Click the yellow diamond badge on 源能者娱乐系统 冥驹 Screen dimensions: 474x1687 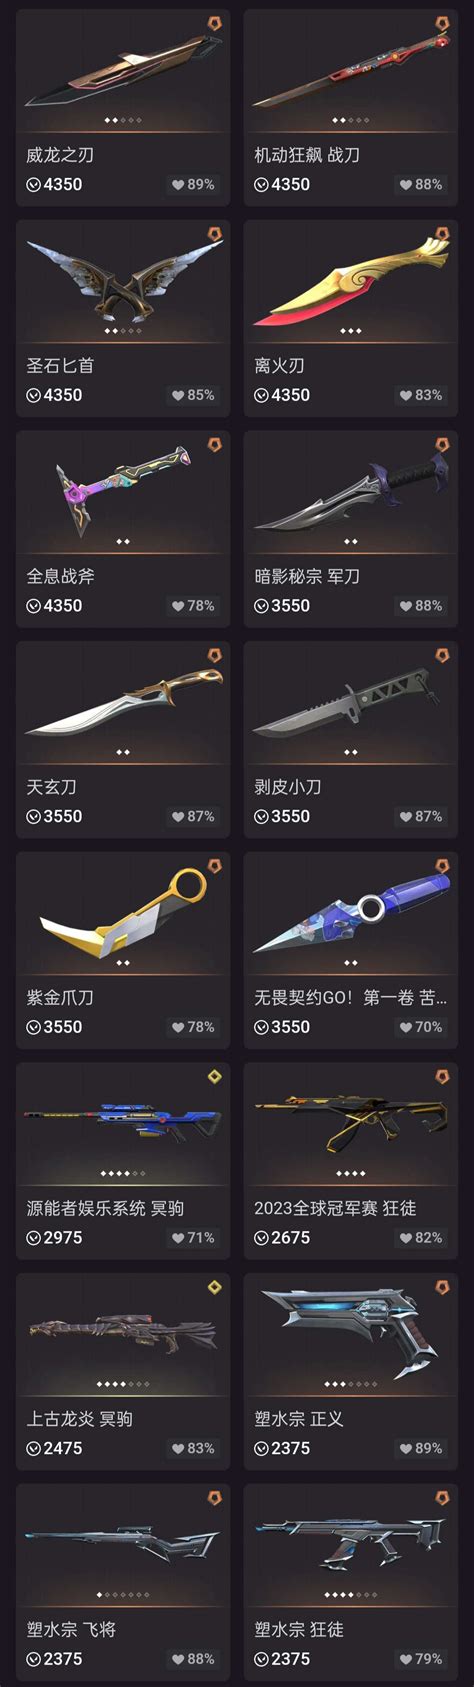pos(214,1077)
